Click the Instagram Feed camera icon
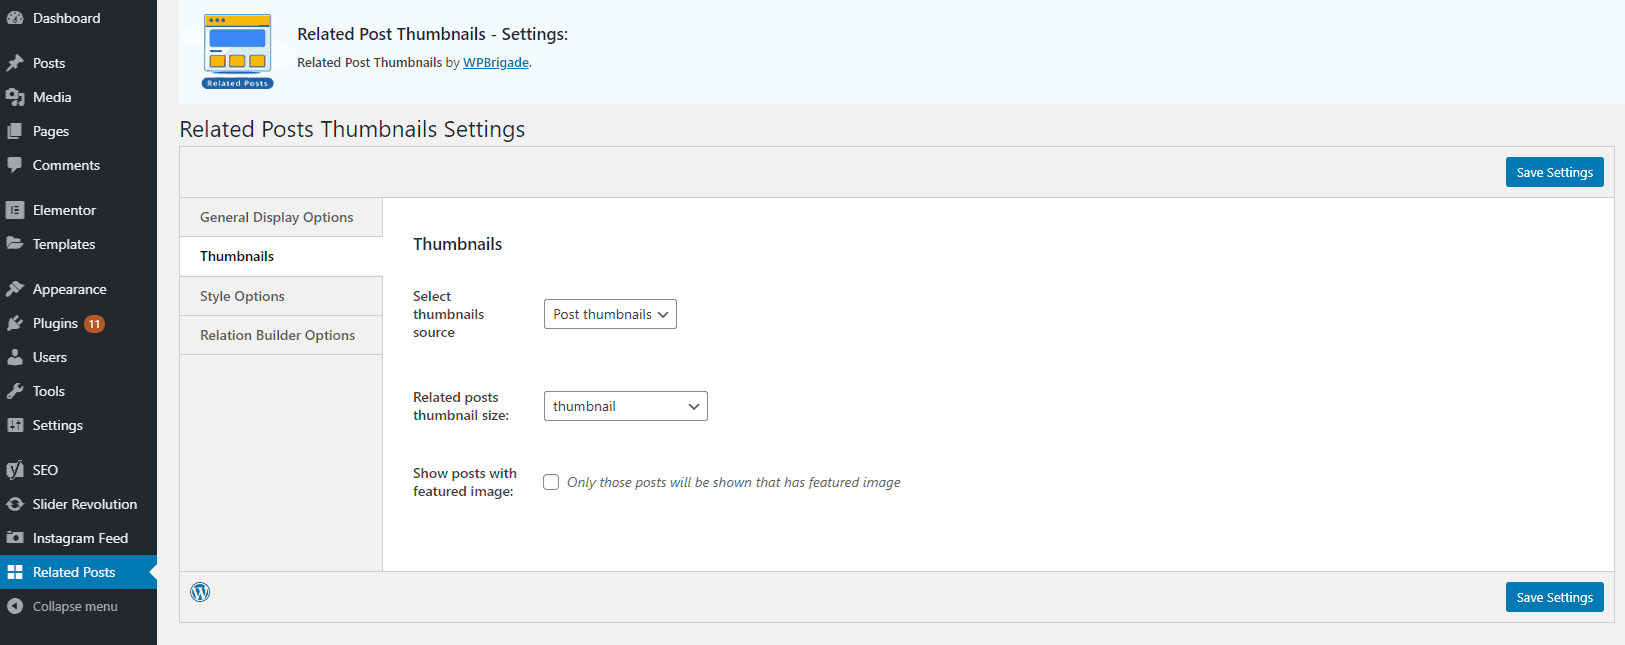This screenshot has height=645, width=1625. (x=15, y=538)
